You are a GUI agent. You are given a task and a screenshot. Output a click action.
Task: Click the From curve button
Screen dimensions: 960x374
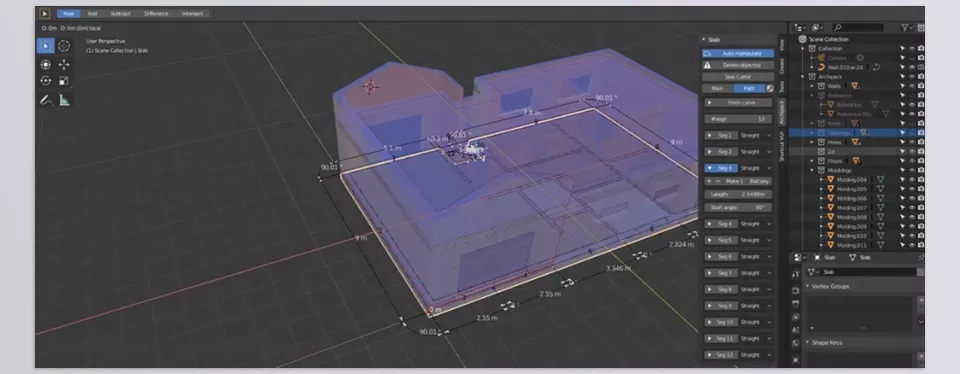[x=738, y=103]
